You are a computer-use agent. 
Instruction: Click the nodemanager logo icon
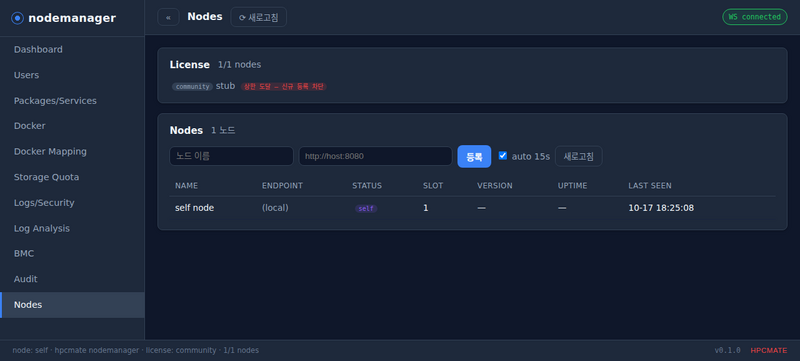[17, 18]
